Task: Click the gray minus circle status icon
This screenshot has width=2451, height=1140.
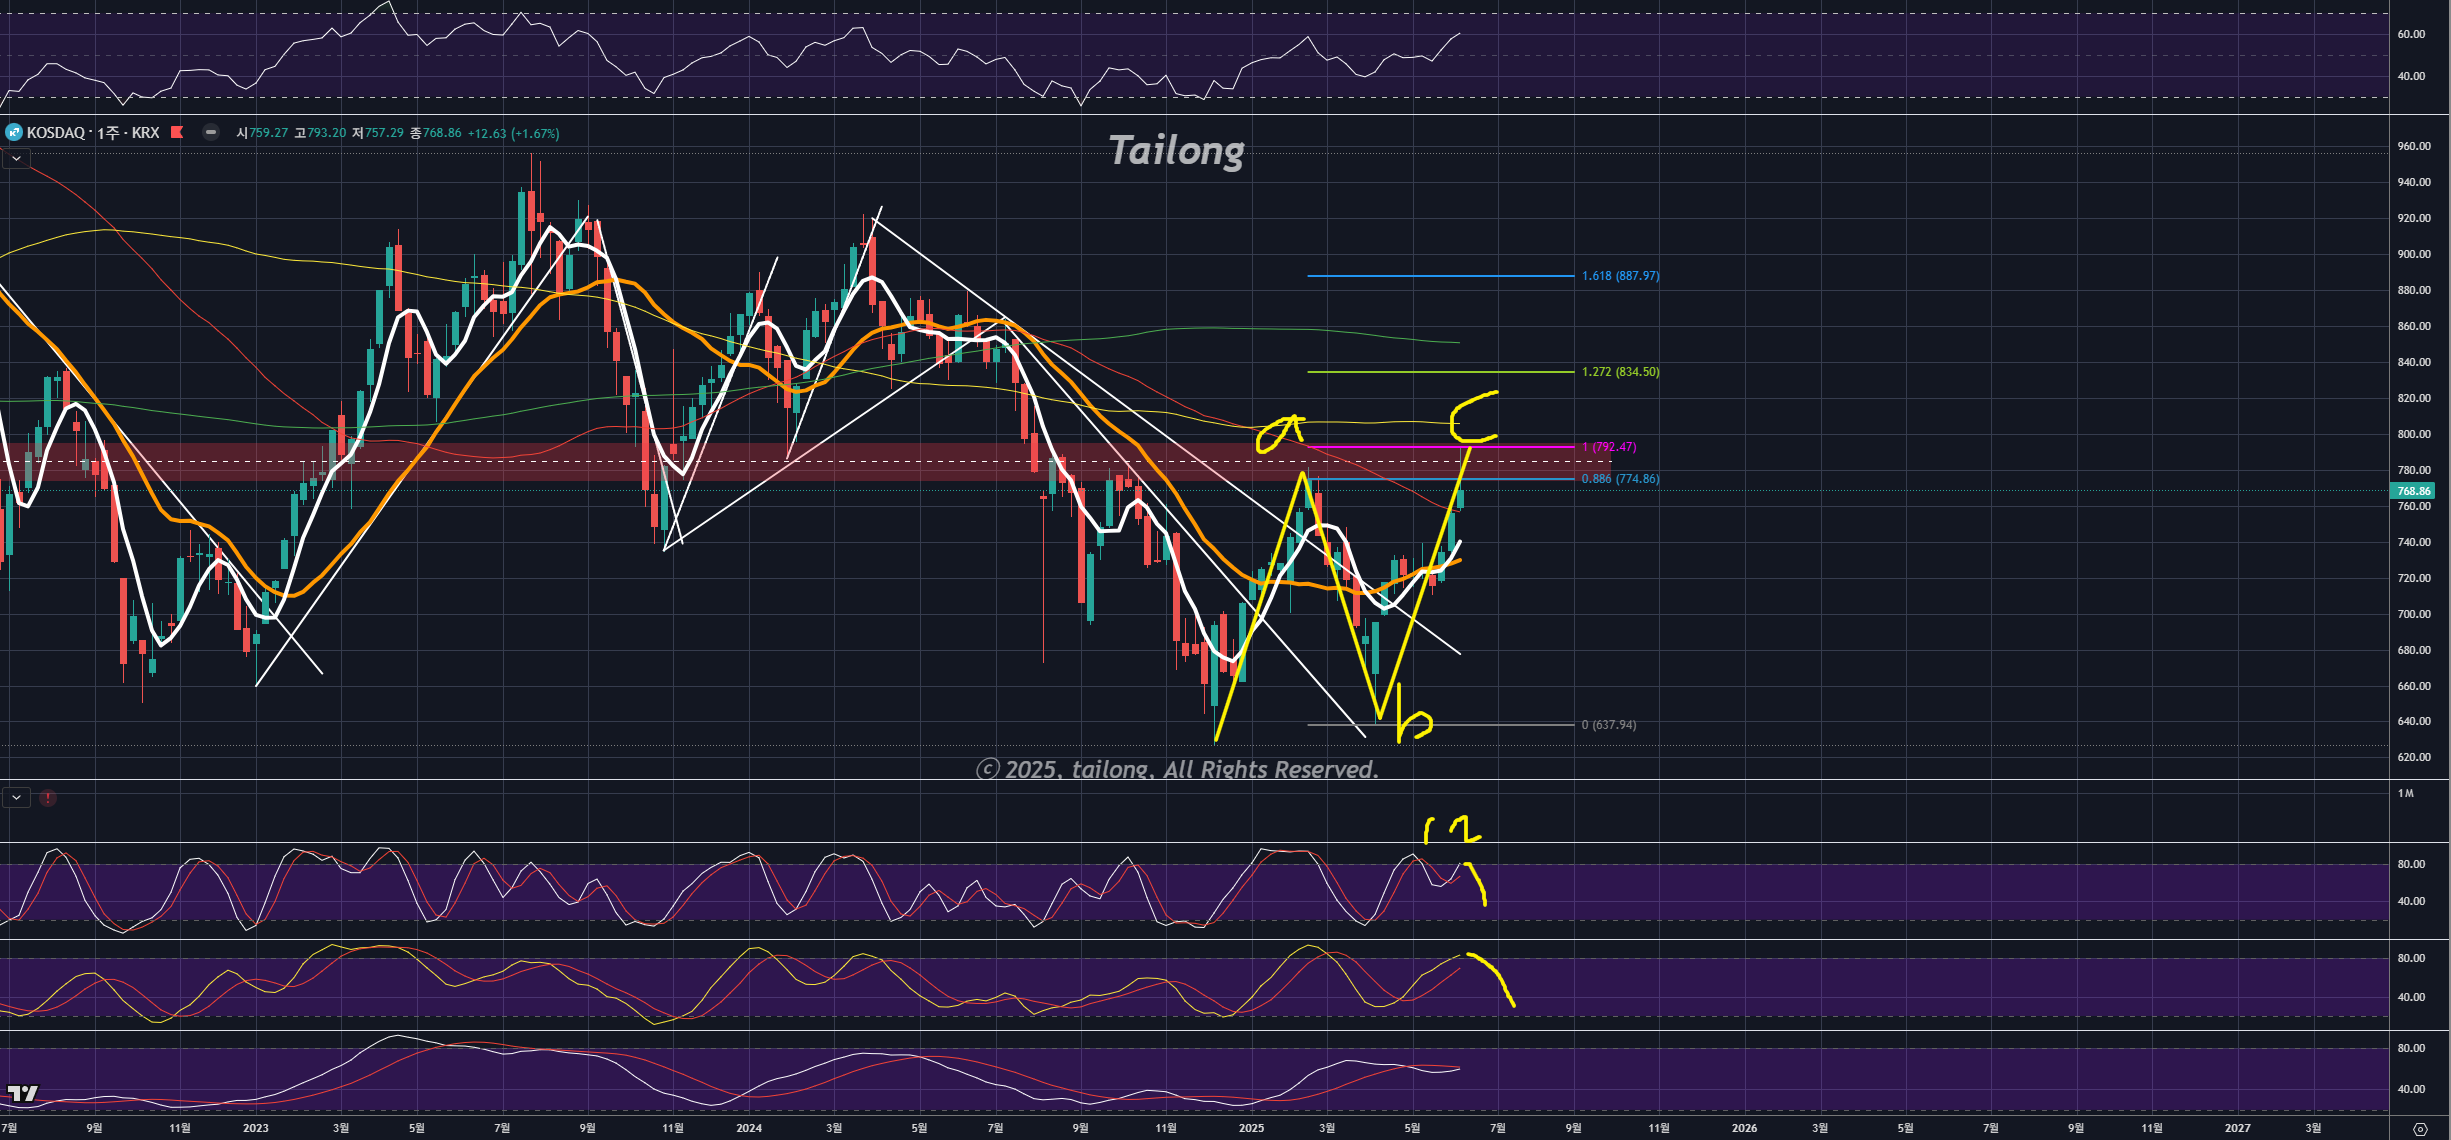Action: pyautogui.click(x=211, y=132)
